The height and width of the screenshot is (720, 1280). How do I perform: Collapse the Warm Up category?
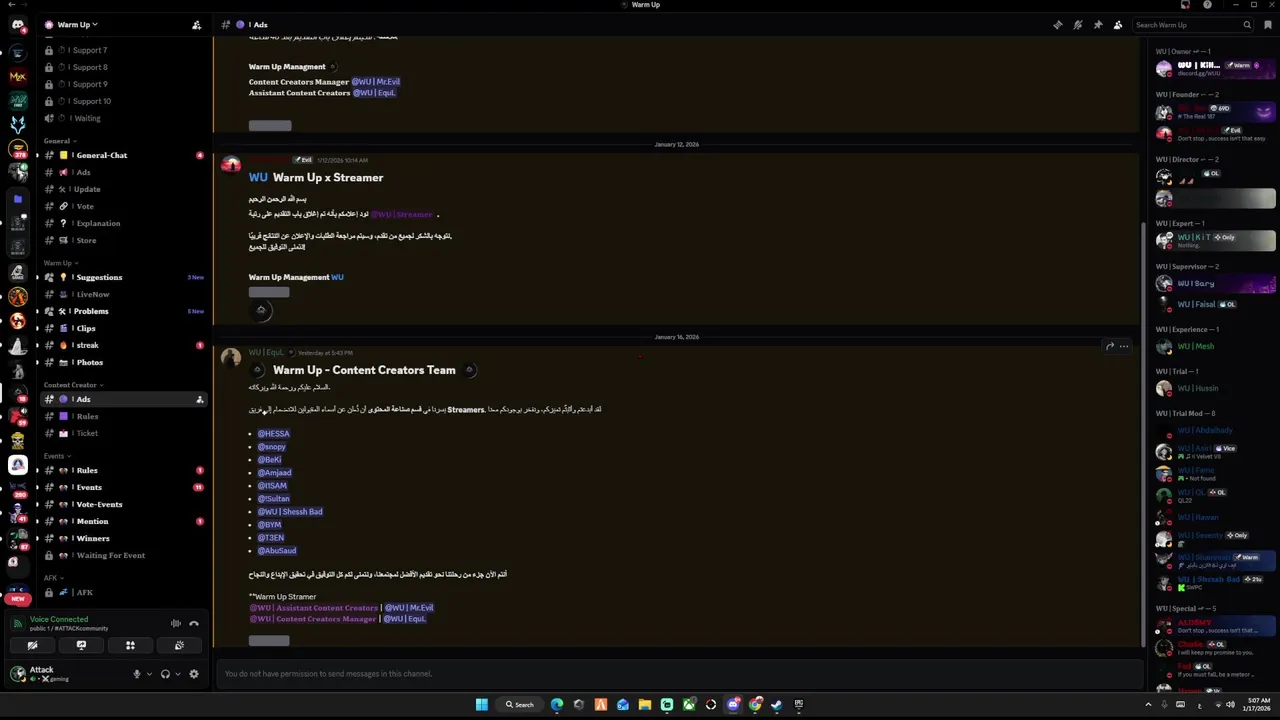point(61,263)
